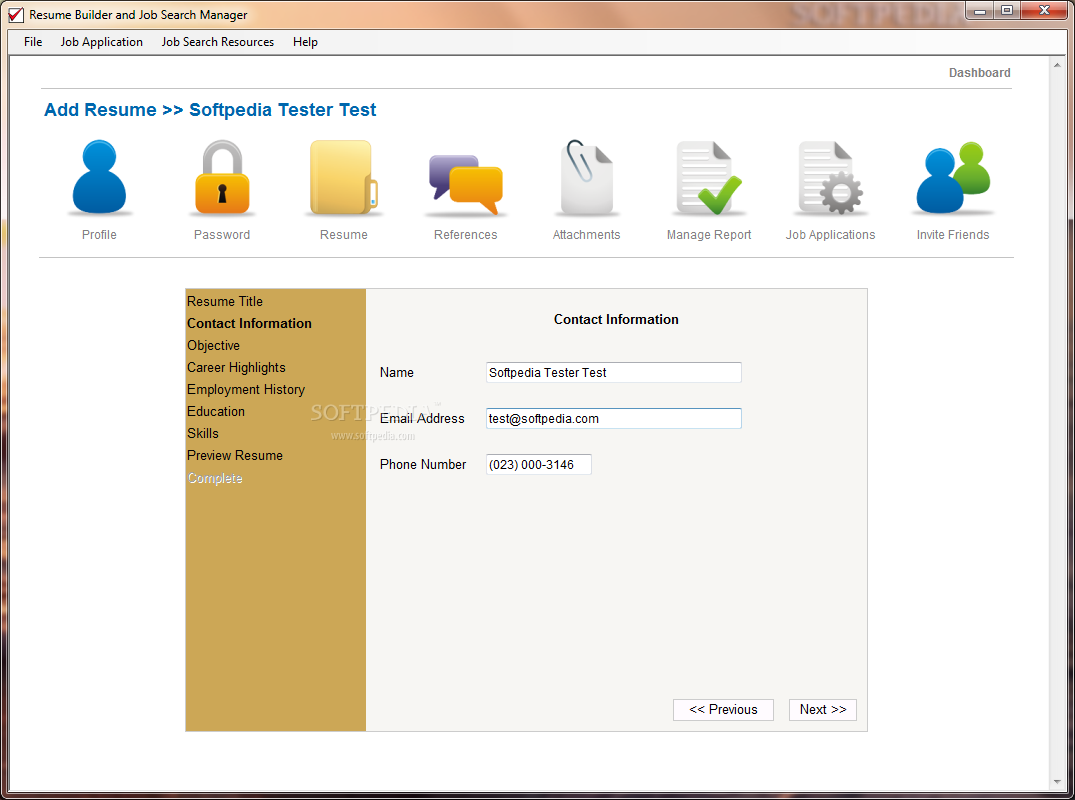
Task: Open the Job Search Resources menu
Action: (217, 42)
